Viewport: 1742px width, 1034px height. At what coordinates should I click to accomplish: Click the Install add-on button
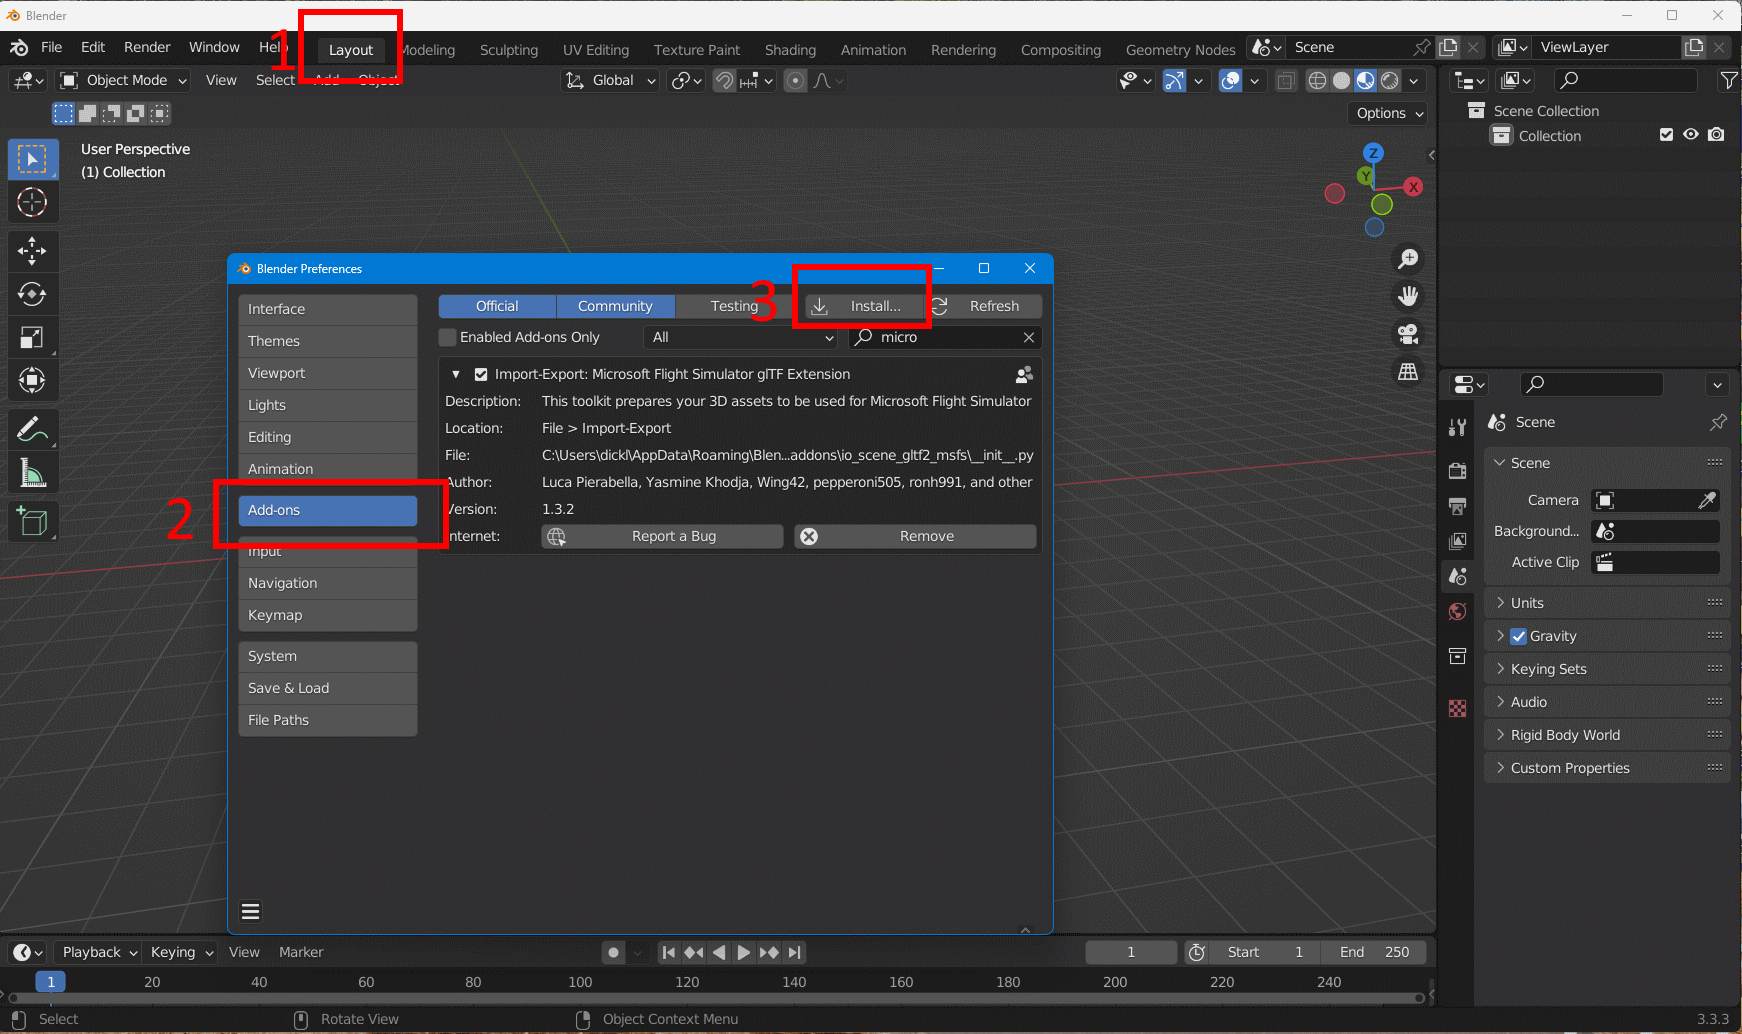865,306
